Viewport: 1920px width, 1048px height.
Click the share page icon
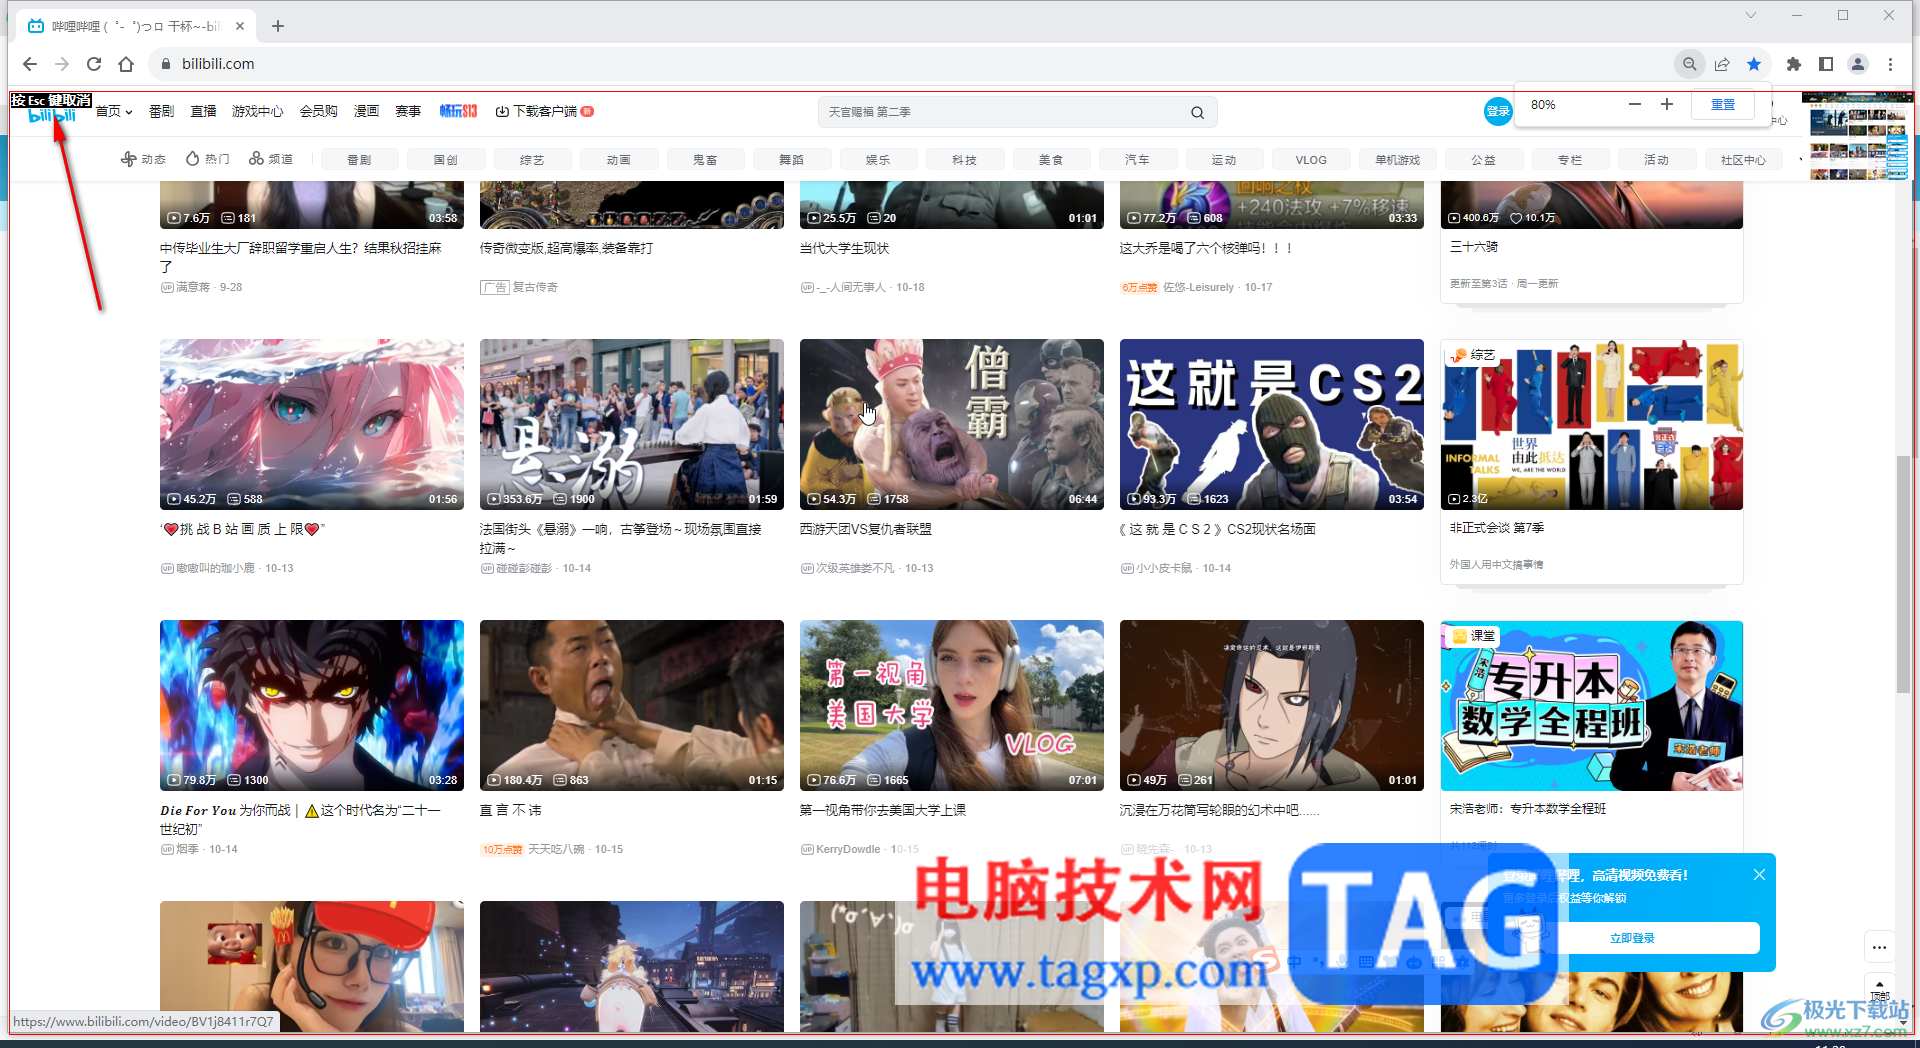[x=1722, y=64]
